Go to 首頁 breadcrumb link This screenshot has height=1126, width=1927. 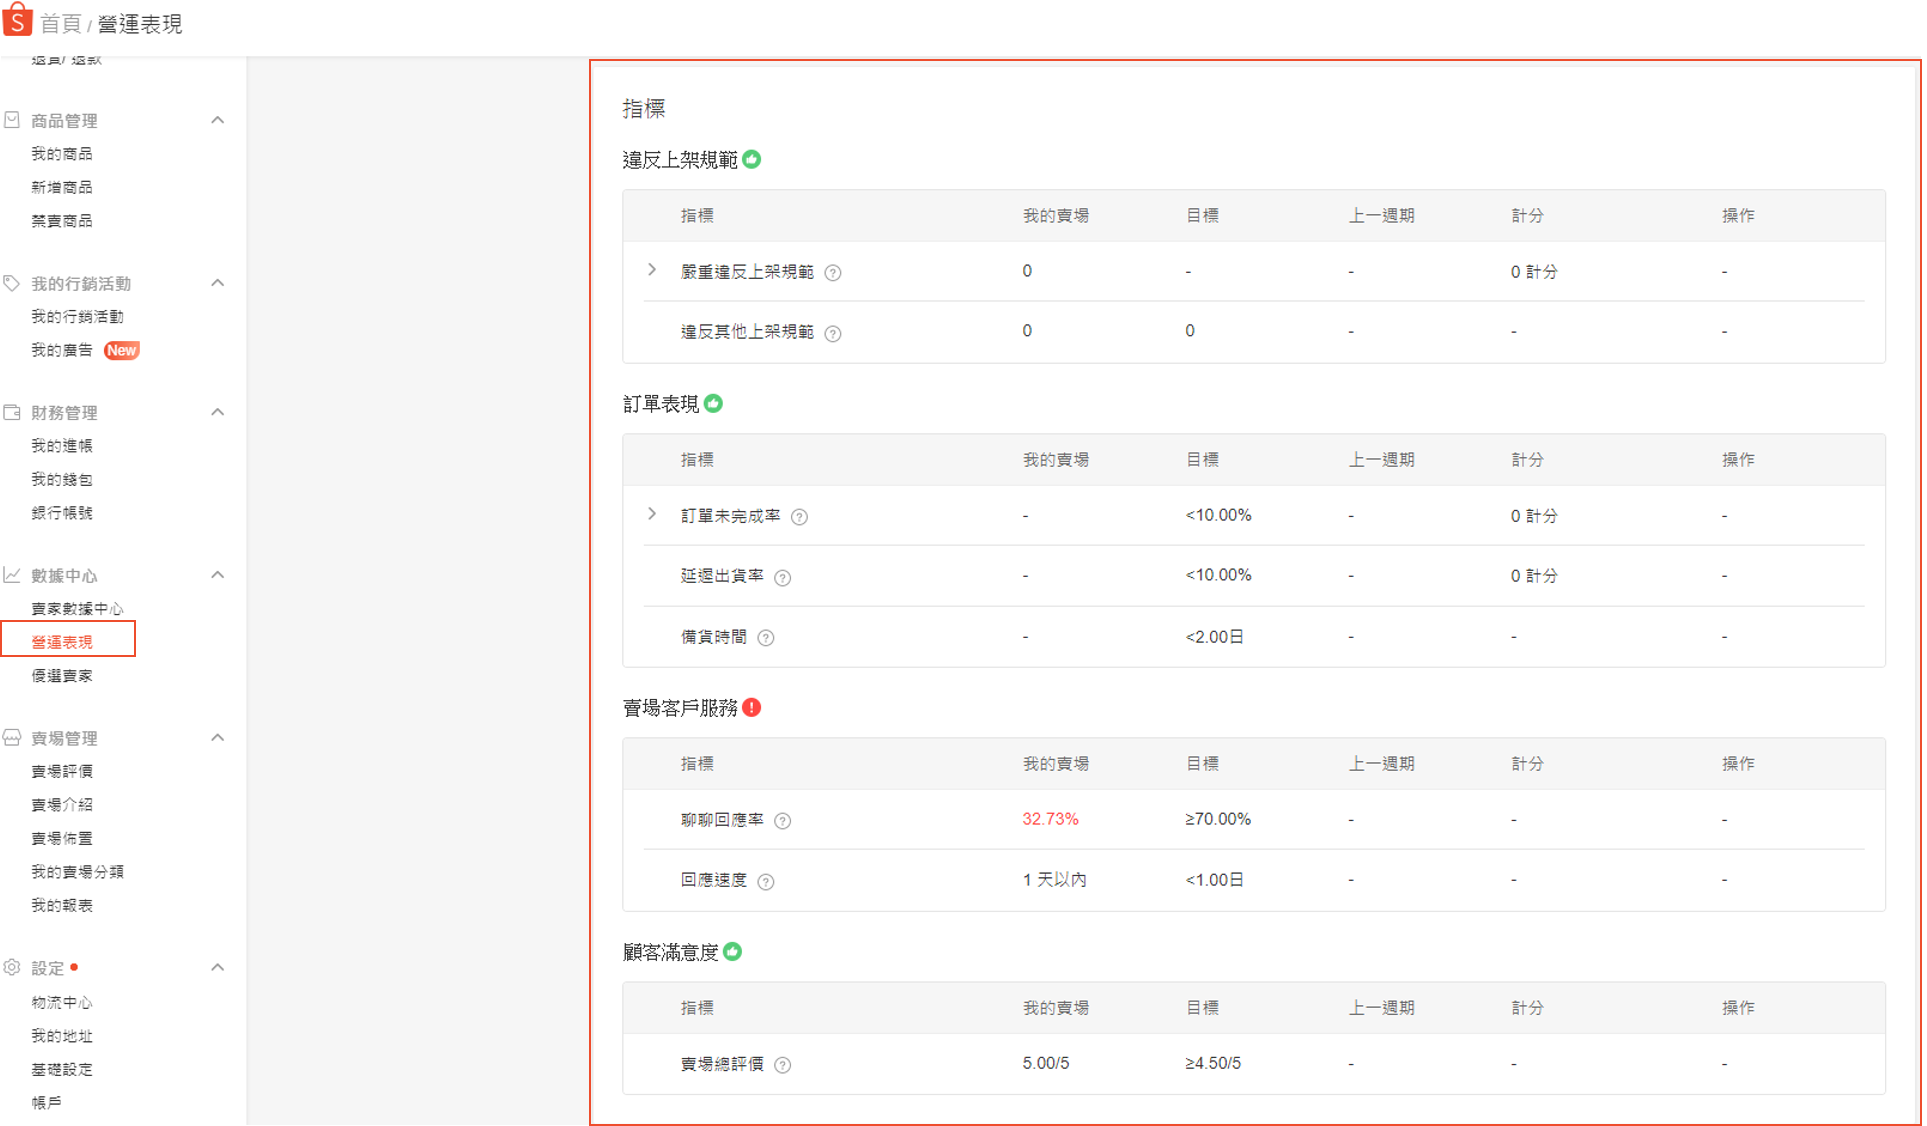coord(60,24)
